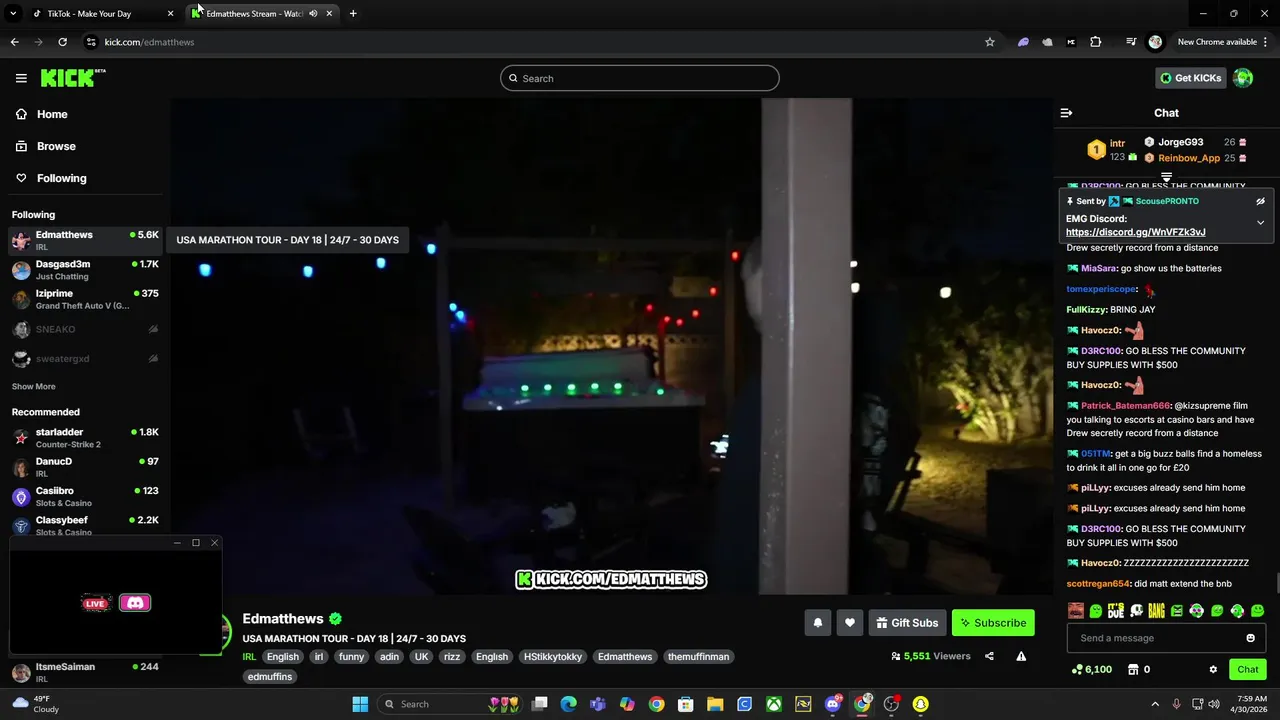1280x720 pixels.
Task: Open Dasgasd3m channel from sidebar
Action: click(x=85, y=270)
